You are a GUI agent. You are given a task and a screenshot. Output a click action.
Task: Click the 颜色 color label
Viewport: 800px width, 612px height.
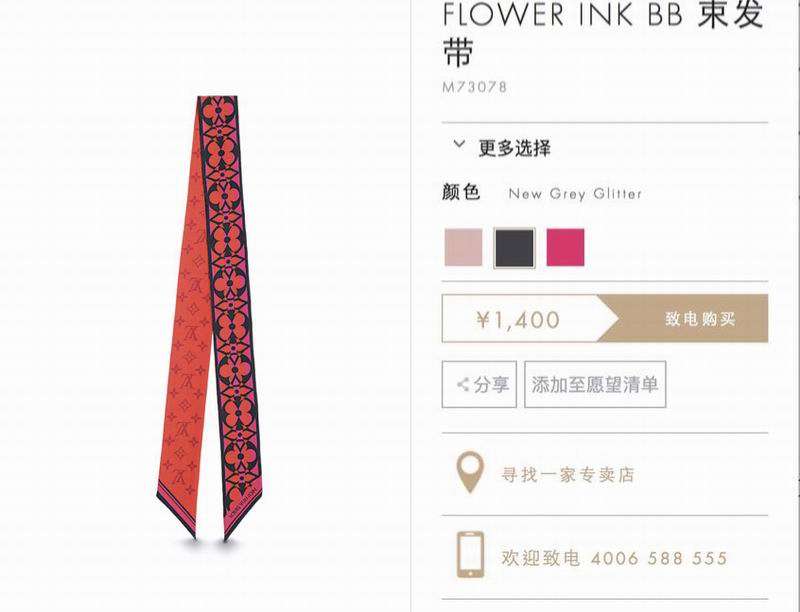click(461, 192)
